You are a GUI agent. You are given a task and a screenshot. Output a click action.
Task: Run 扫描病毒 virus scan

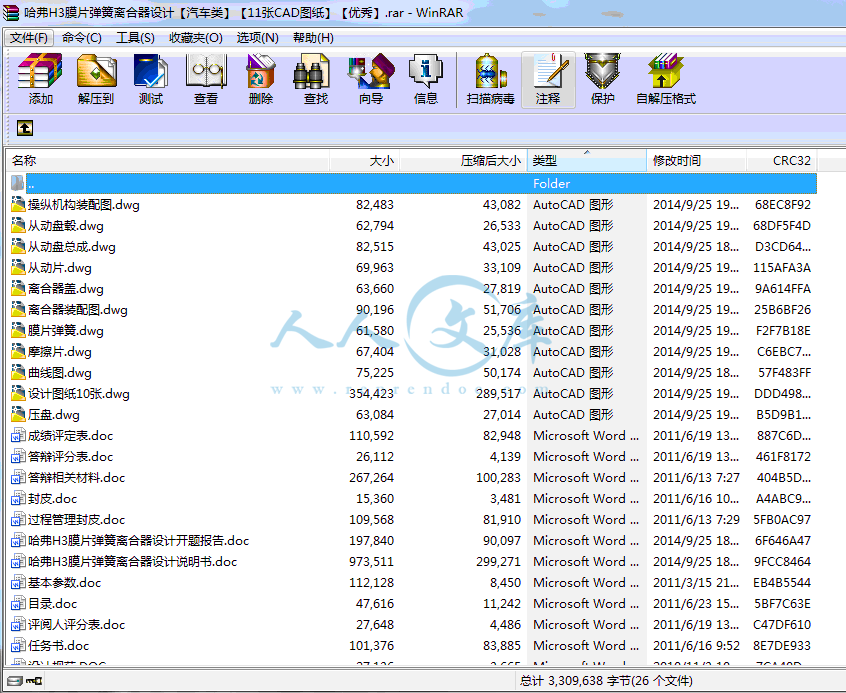click(x=490, y=79)
